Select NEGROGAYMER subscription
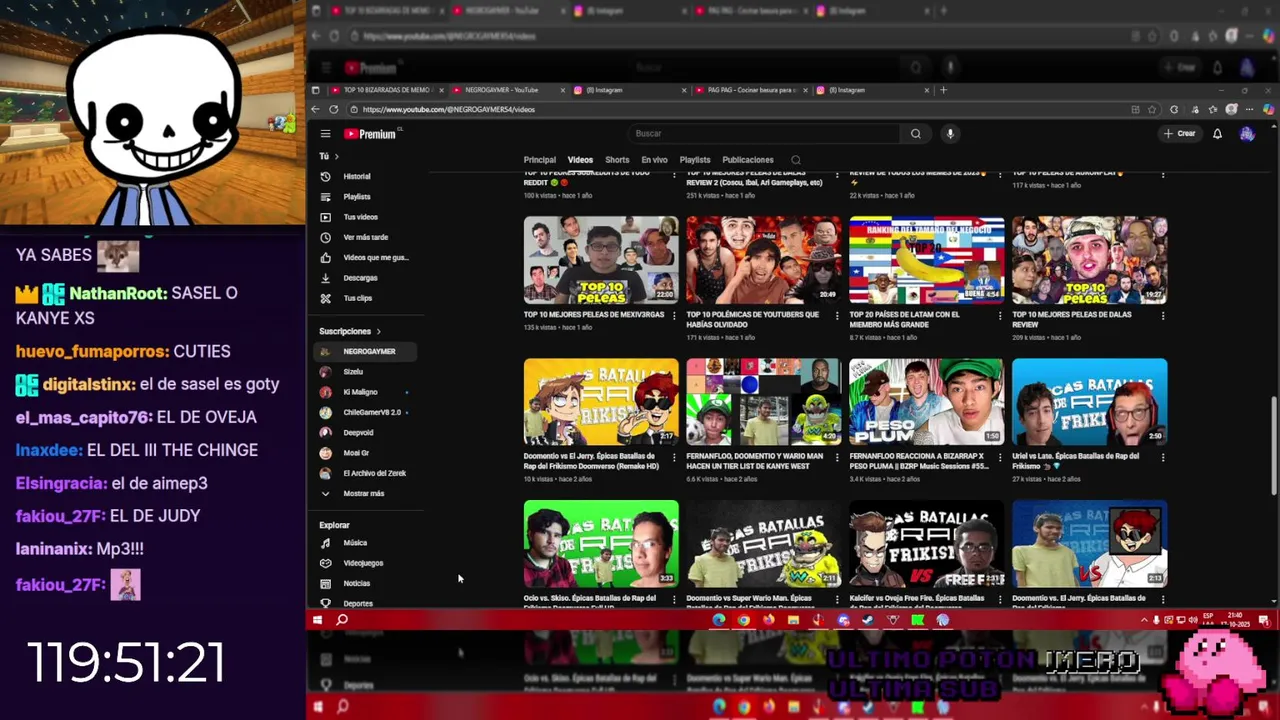 coord(366,352)
